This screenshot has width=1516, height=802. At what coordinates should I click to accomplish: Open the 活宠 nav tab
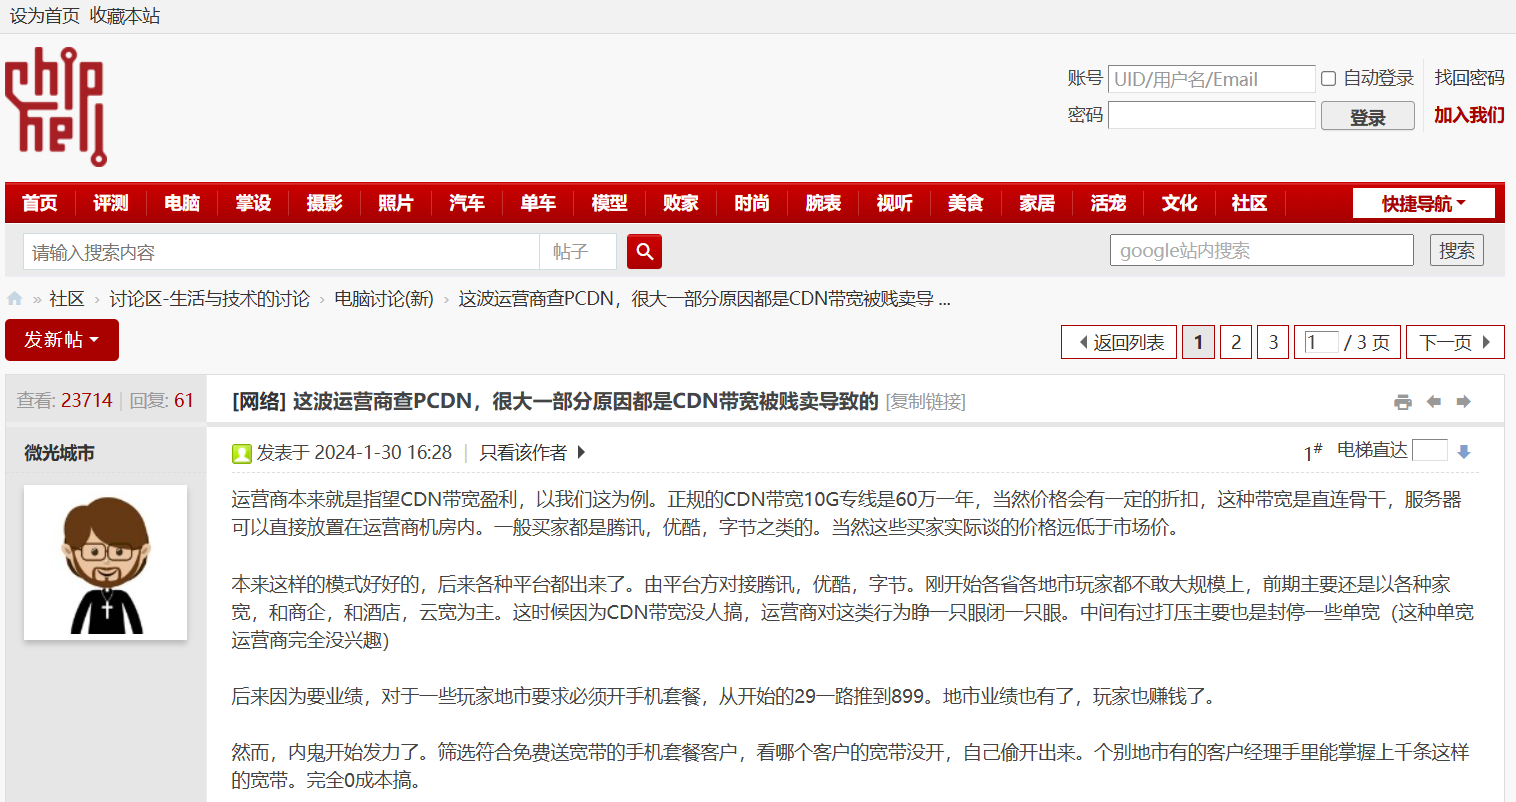pos(1108,203)
